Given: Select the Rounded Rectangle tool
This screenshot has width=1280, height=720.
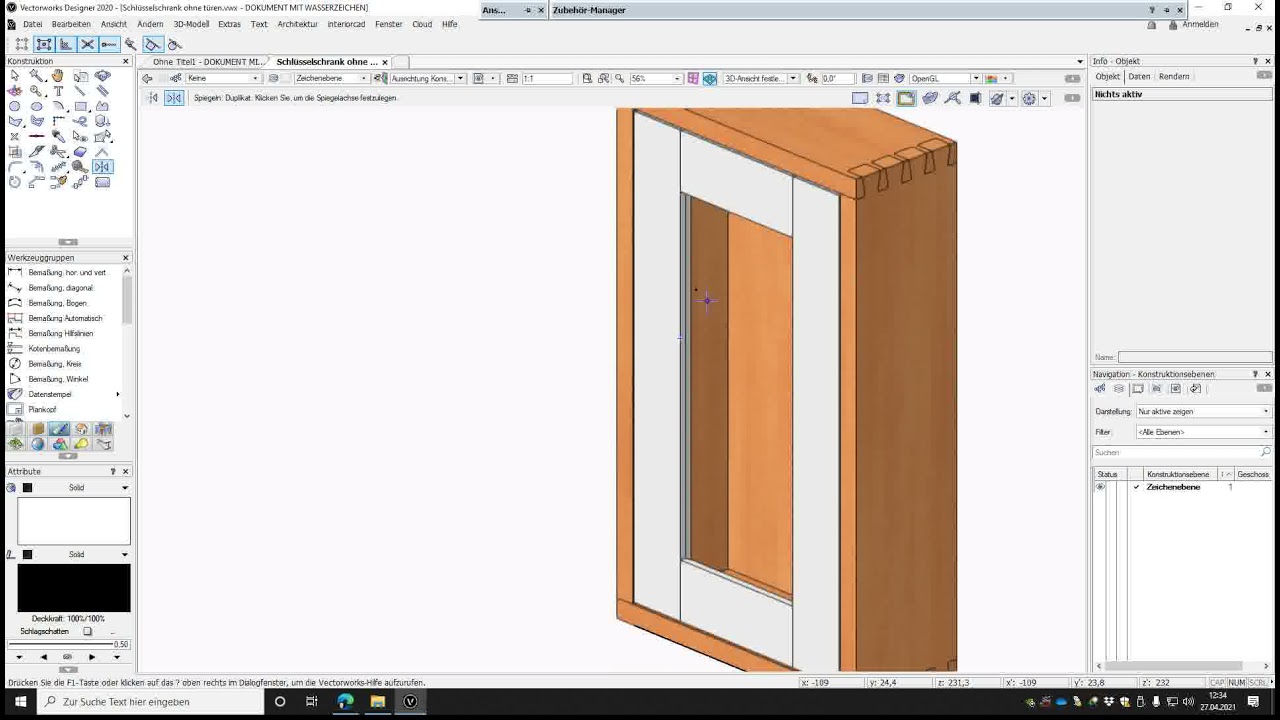Looking at the screenshot, I should pyautogui.click(x=102, y=182).
